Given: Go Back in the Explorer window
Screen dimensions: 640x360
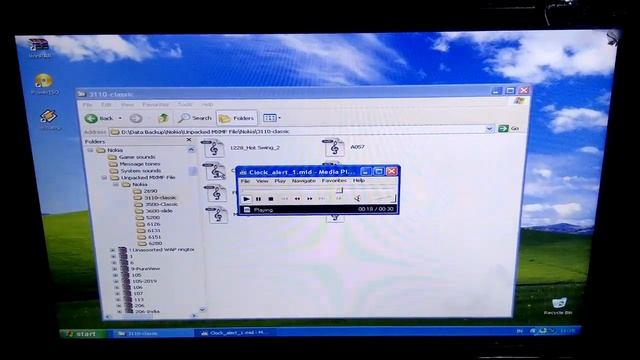Looking at the screenshot, I should tap(99, 118).
